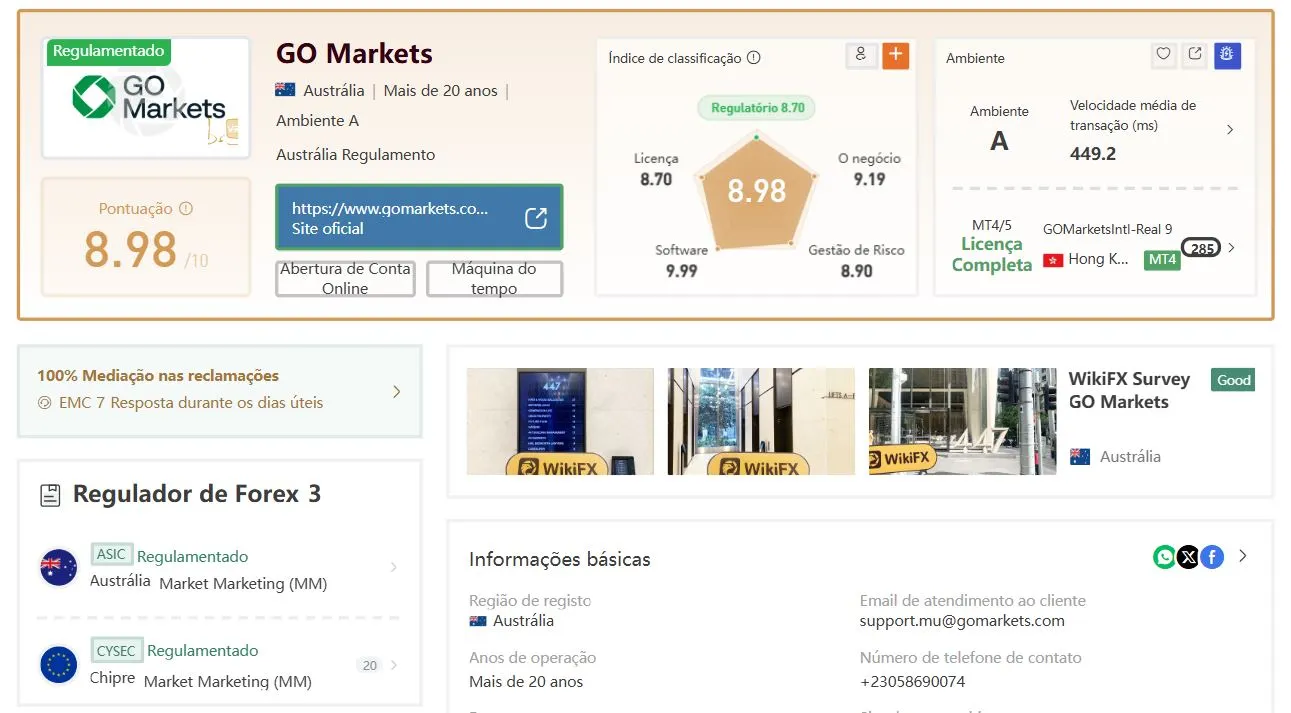1291x713 pixels.
Task: Expand the CYSEC regulator row chevron
Action: (x=394, y=665)
